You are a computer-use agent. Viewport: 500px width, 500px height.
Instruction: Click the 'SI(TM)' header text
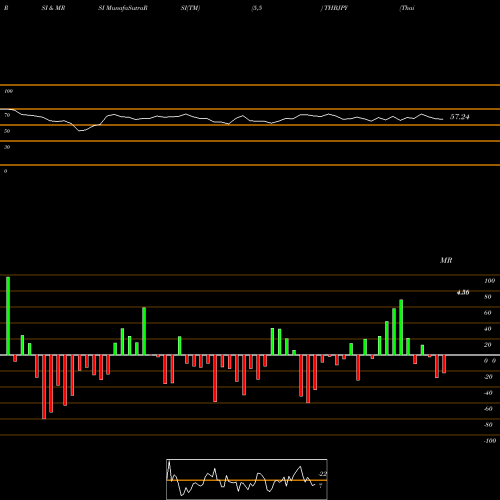click(x=190, y=8)
